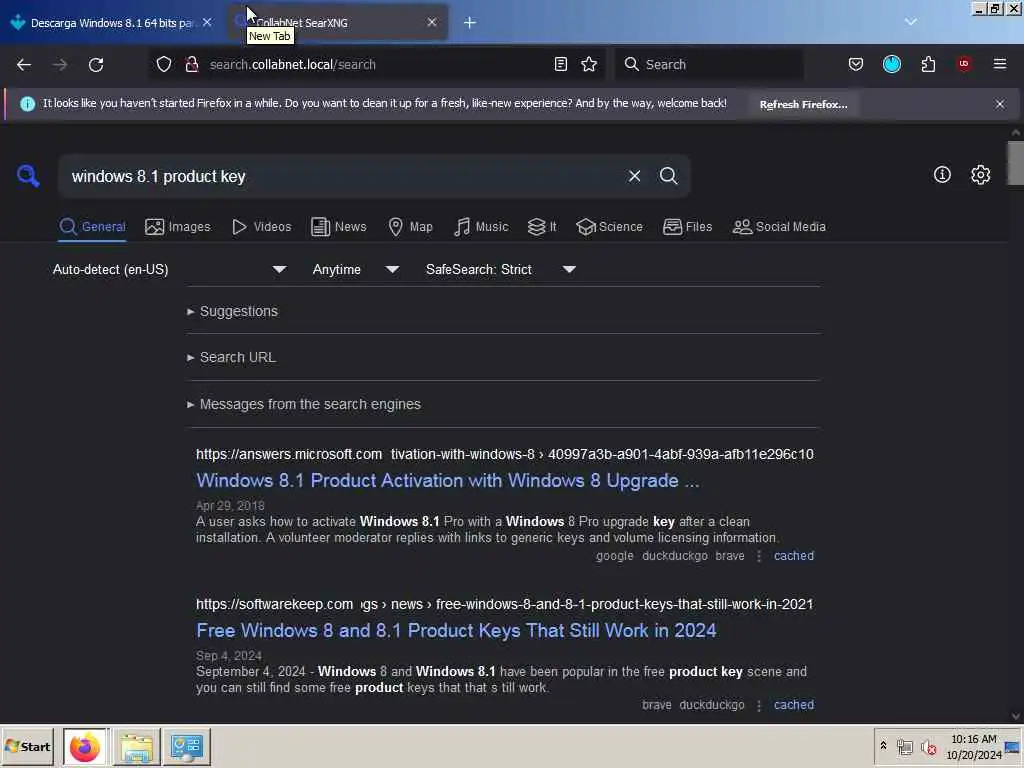Open the extensions puzzle piece icon
This screenshot has height=768, width=1024.
928,64
